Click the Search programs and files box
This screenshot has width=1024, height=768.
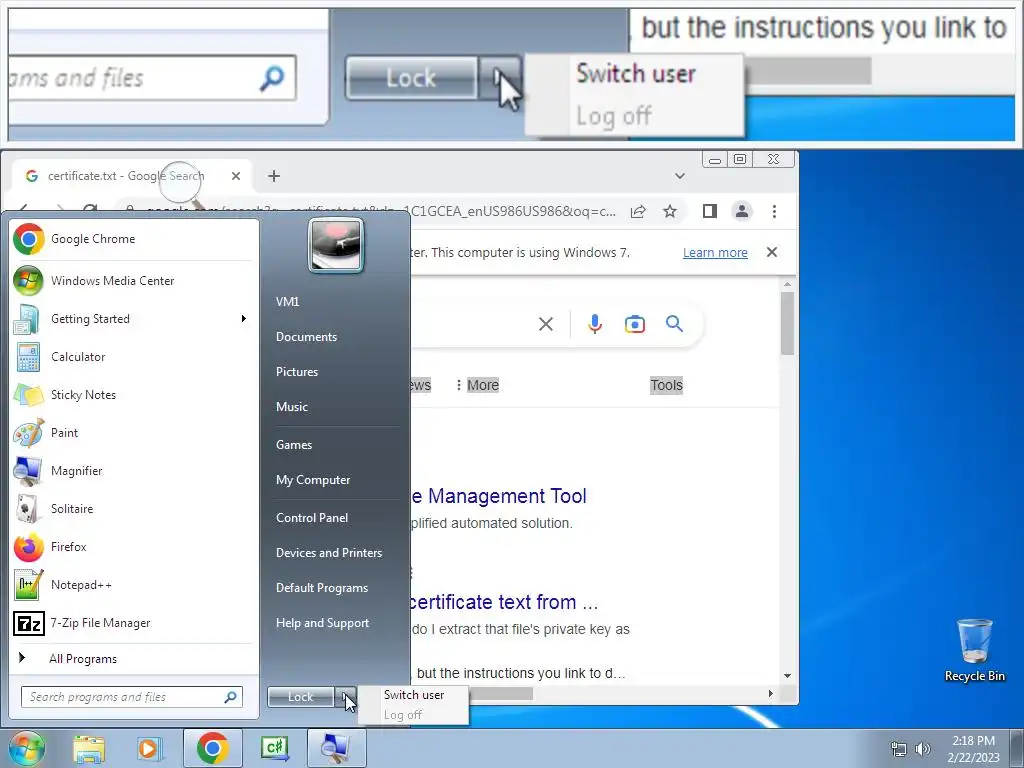click(x=132, y=697)
